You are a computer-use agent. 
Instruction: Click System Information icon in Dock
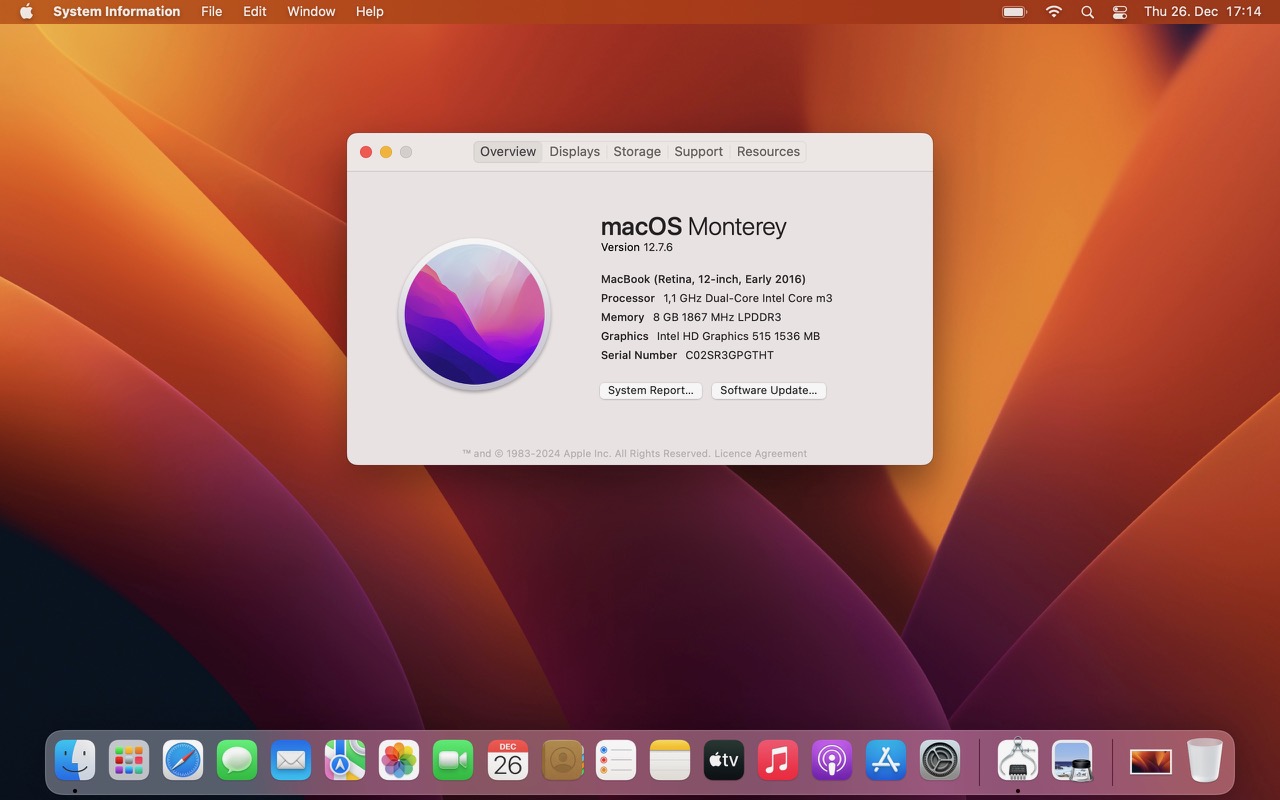[1018, 761]
